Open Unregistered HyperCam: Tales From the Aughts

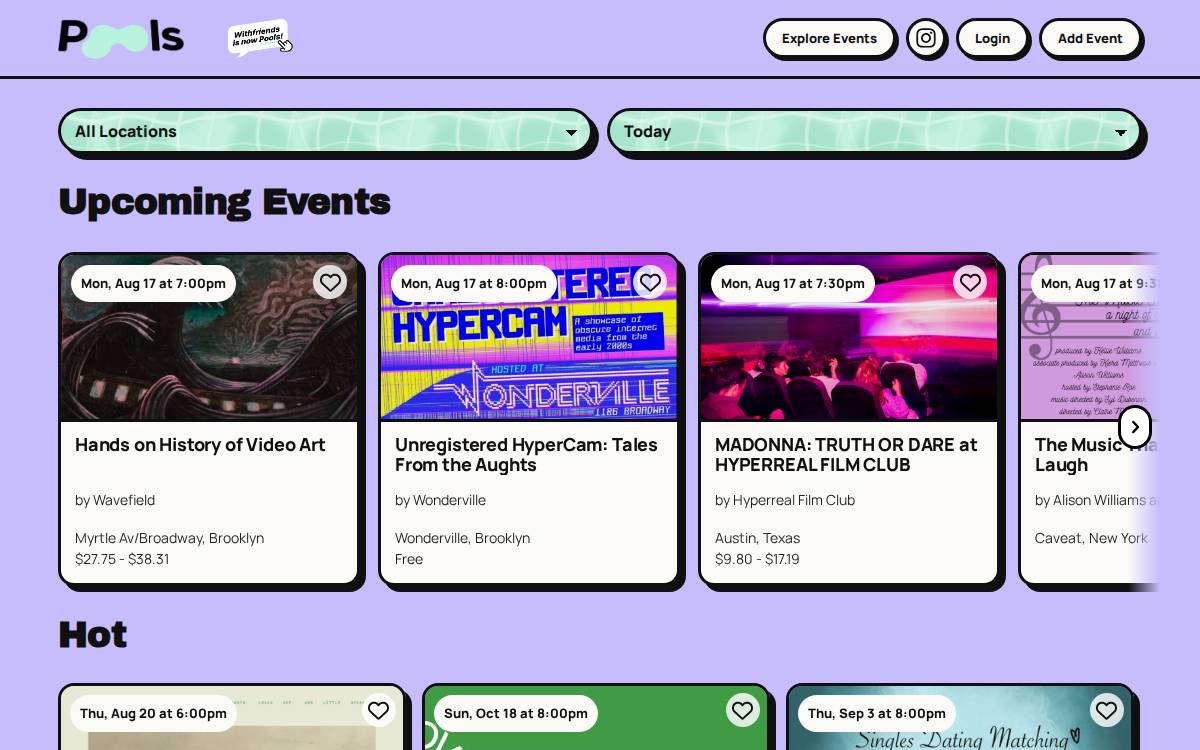[526, 455]
